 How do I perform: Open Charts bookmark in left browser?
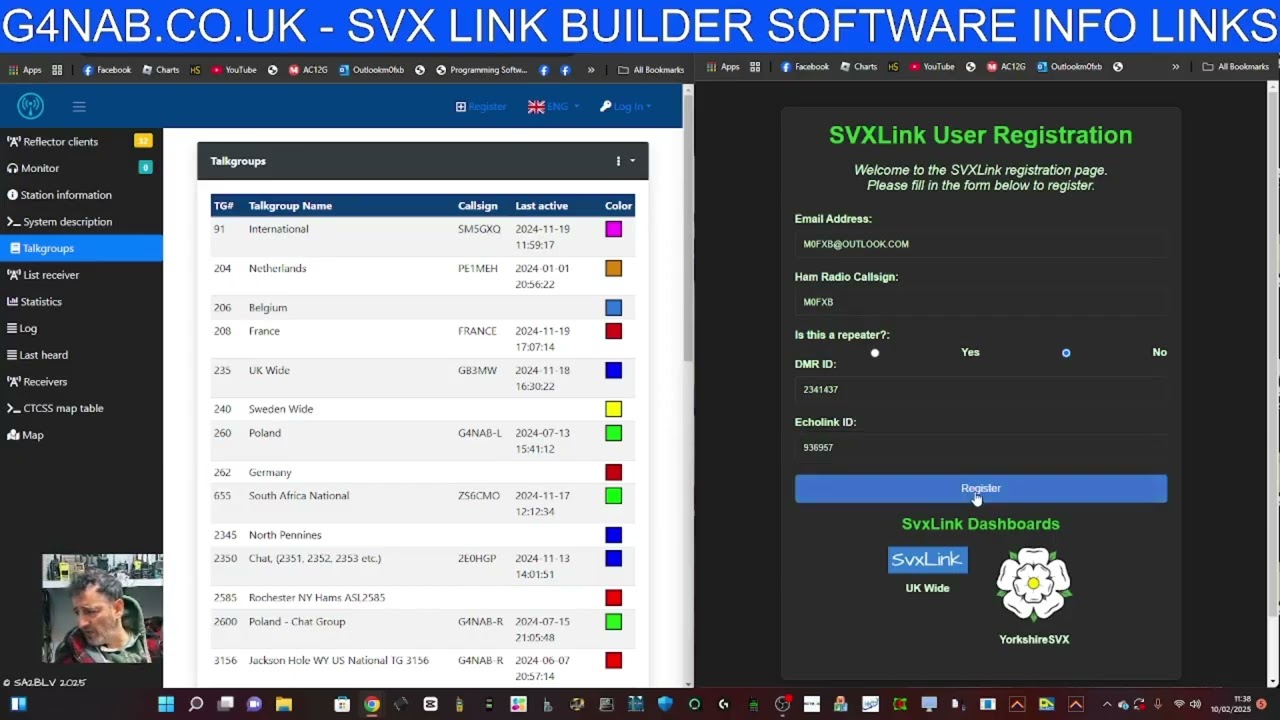[161, 70]
